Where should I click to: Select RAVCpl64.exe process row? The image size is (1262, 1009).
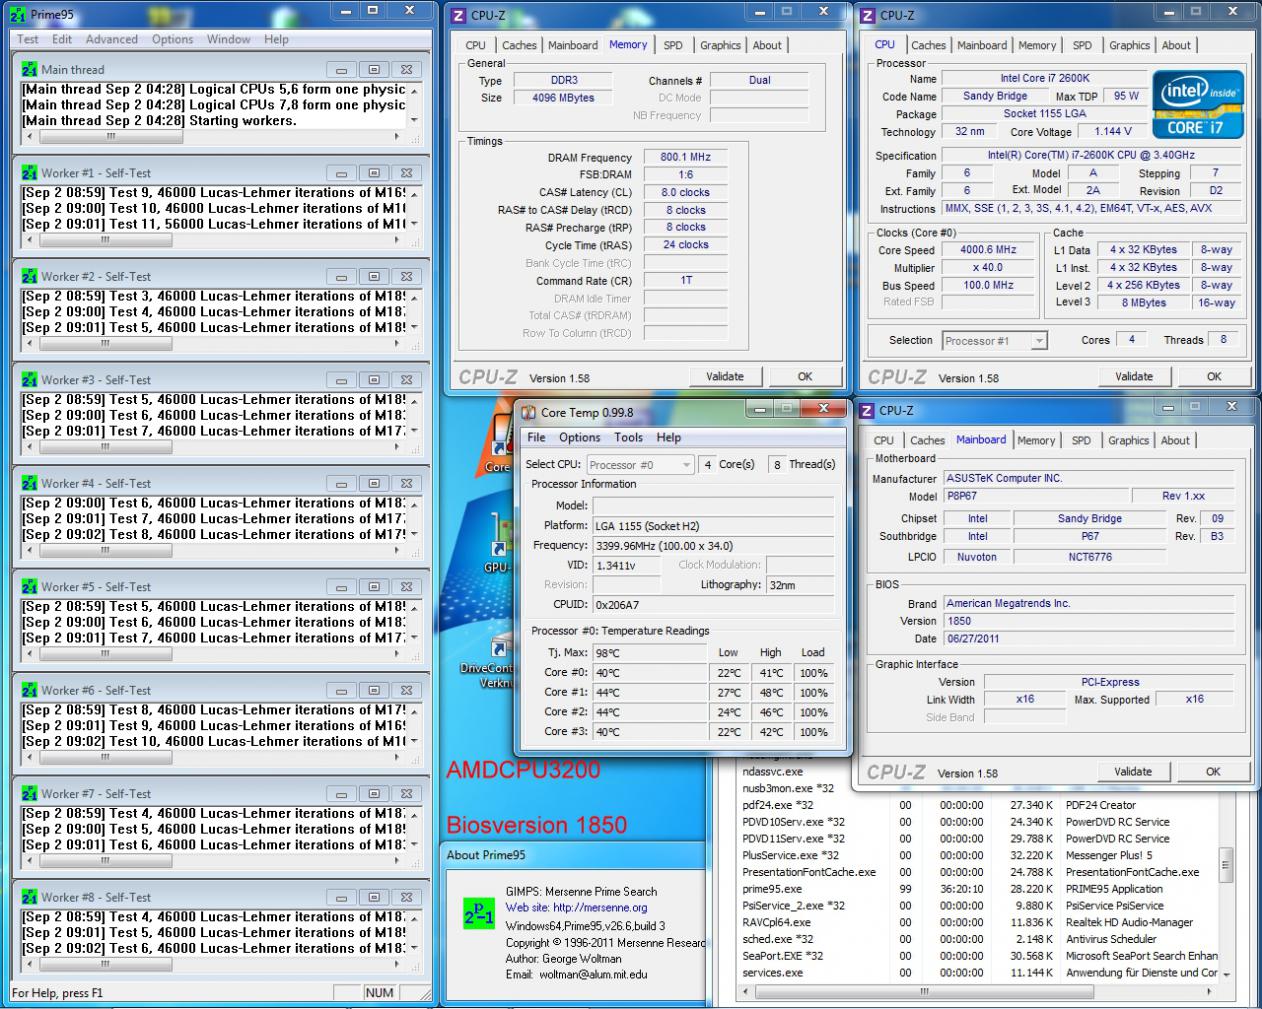(977, 922)
